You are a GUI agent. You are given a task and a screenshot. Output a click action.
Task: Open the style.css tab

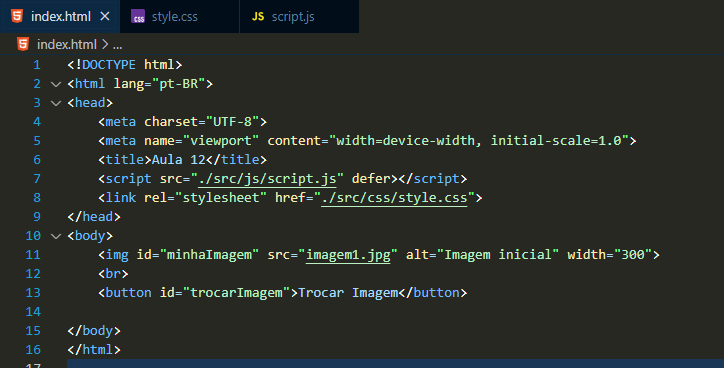(x=180, y=17)
